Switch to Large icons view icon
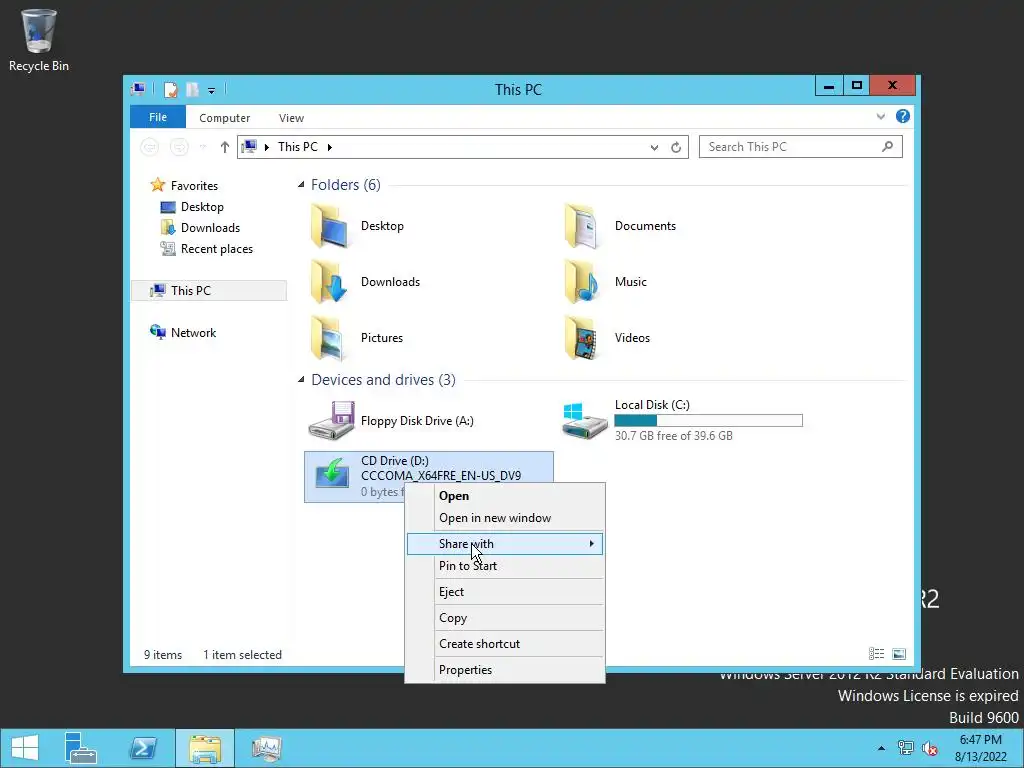 point(899,654)
